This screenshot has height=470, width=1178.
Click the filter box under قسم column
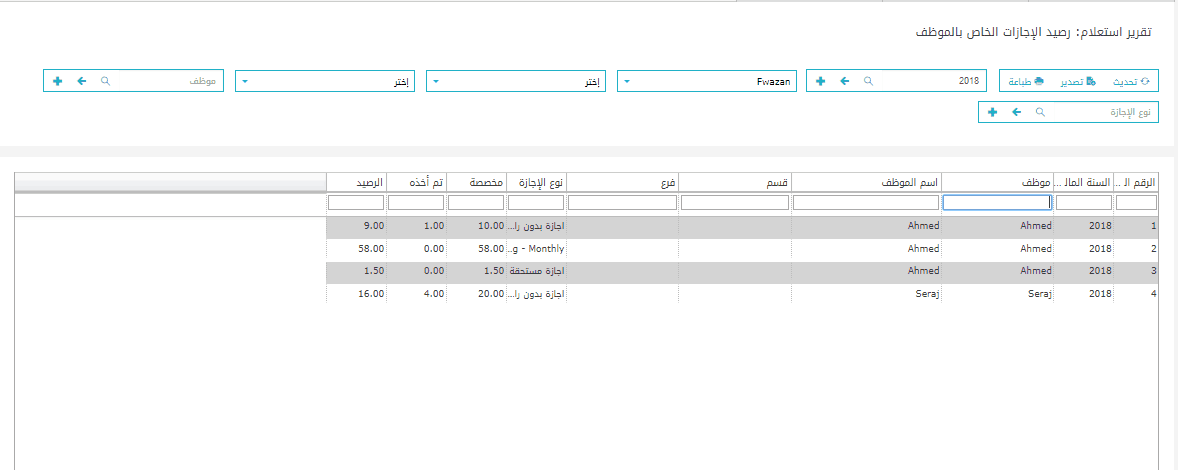pos(735,203)
